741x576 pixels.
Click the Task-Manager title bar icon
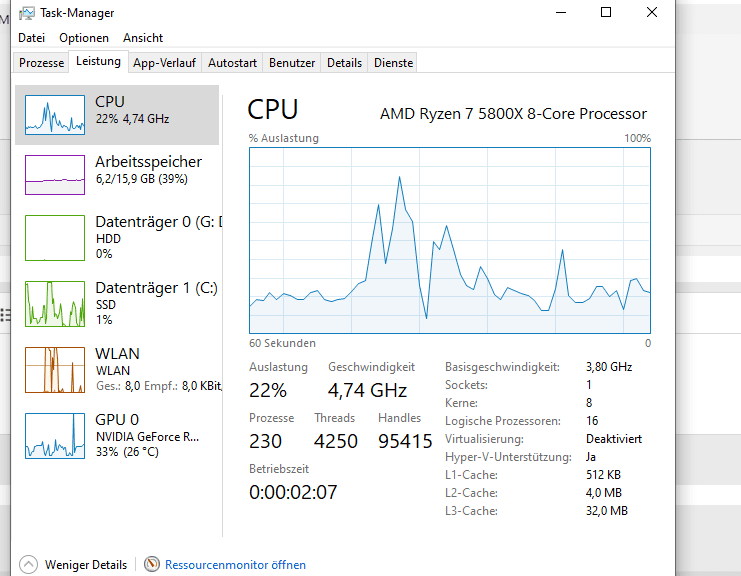[26, 13]
